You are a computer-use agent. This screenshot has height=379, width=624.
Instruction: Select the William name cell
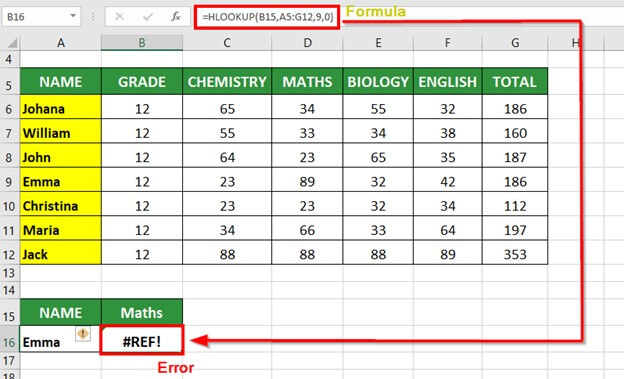60,131
